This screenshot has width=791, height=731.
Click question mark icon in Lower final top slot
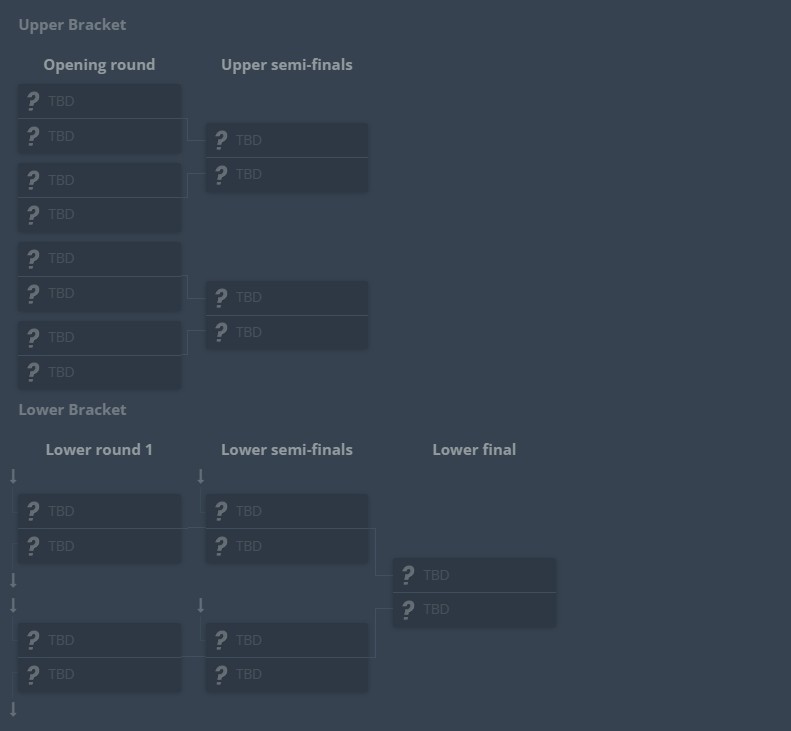pyautogui.click(x=407, y=575)
